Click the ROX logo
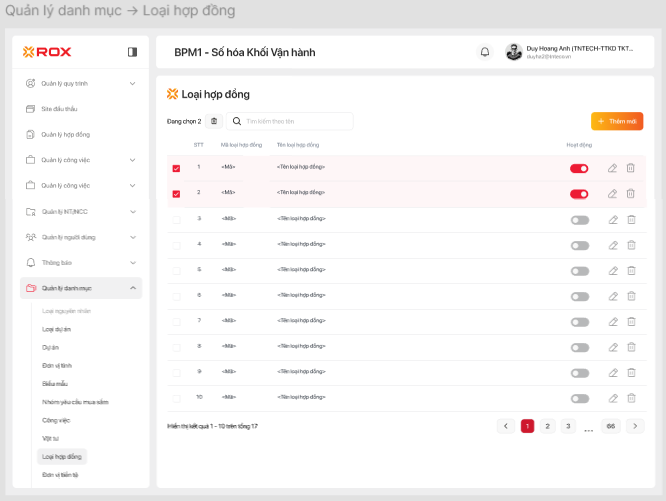Screen dimensions: 666x501 (47, 52)
